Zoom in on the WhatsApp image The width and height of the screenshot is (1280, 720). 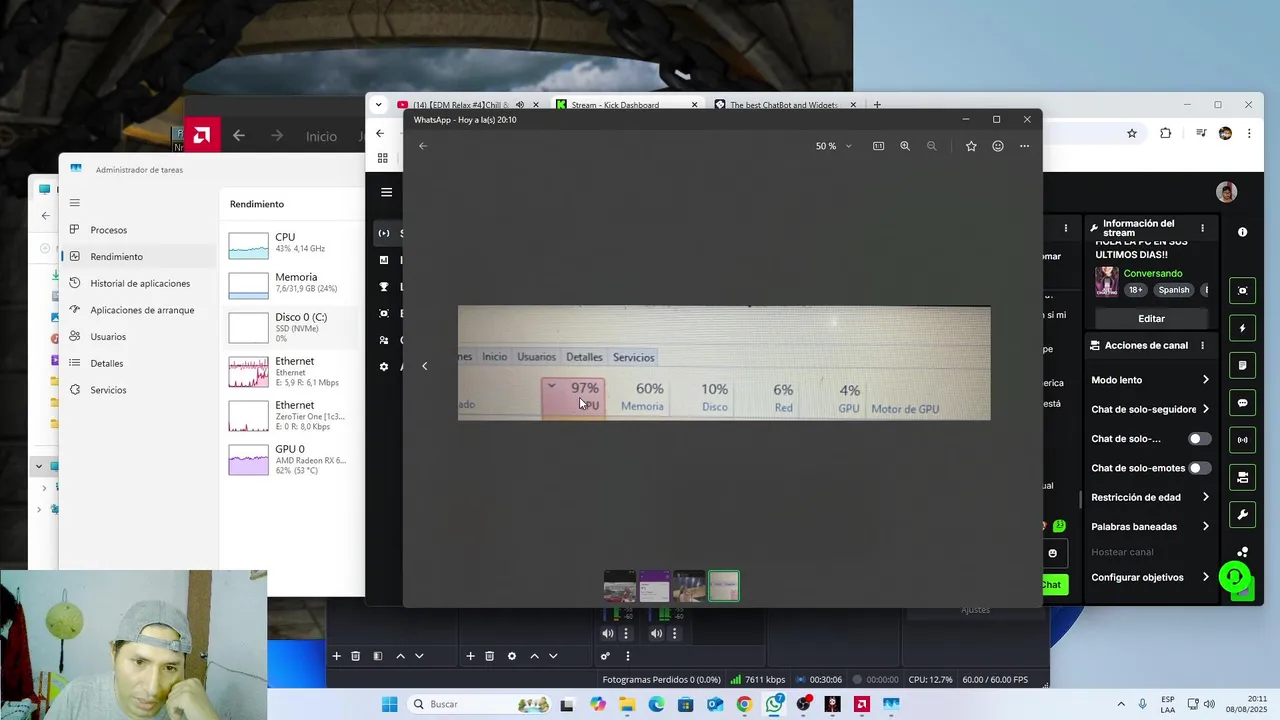point(905,146)
